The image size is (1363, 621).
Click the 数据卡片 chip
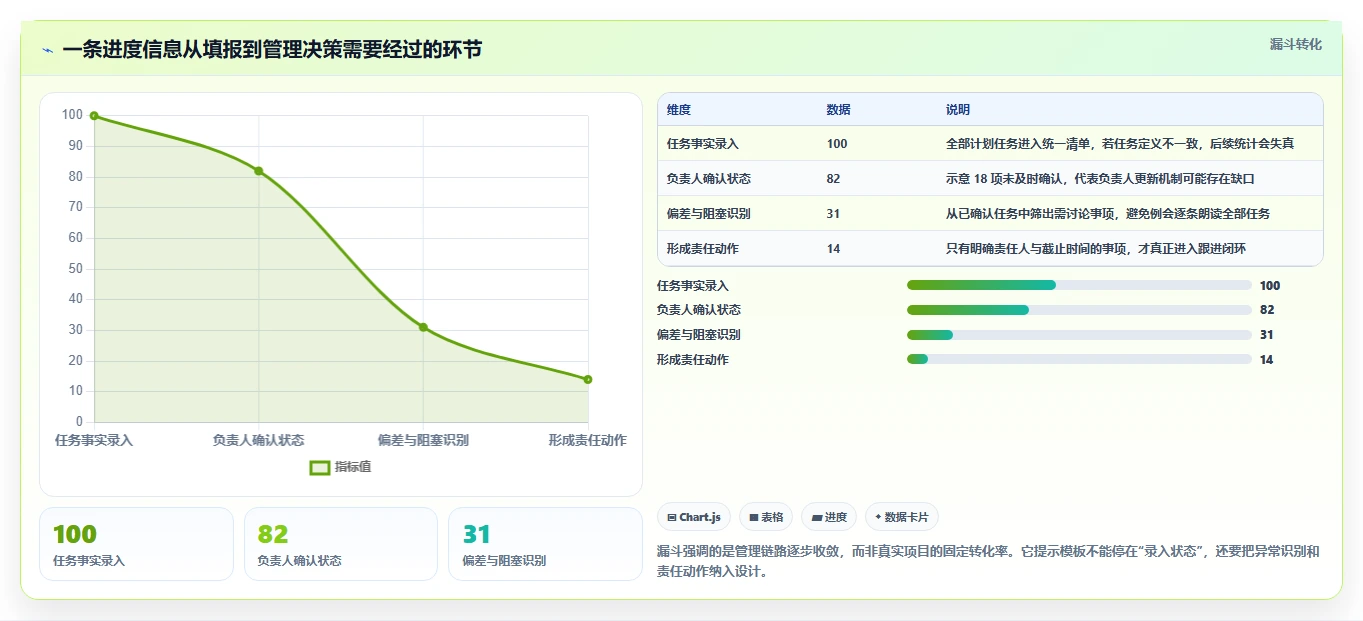tap(902, 517)
